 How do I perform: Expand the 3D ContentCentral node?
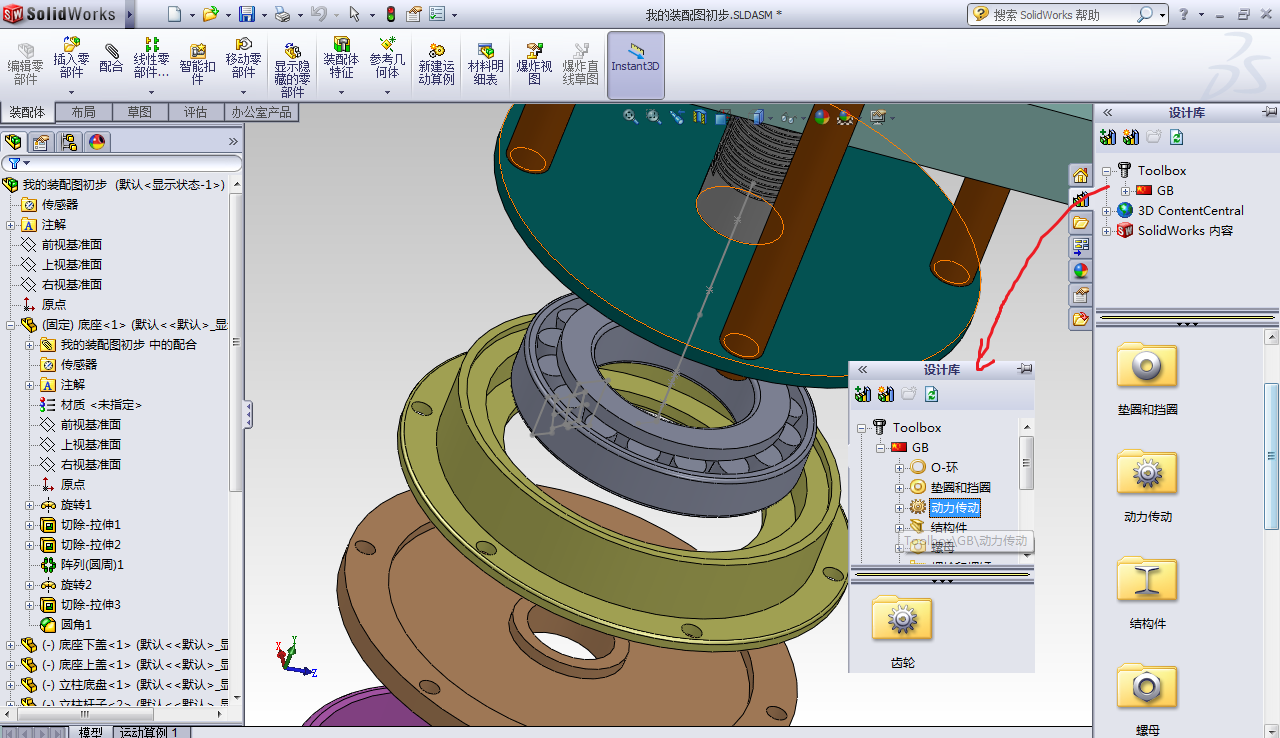point(1107,211)
